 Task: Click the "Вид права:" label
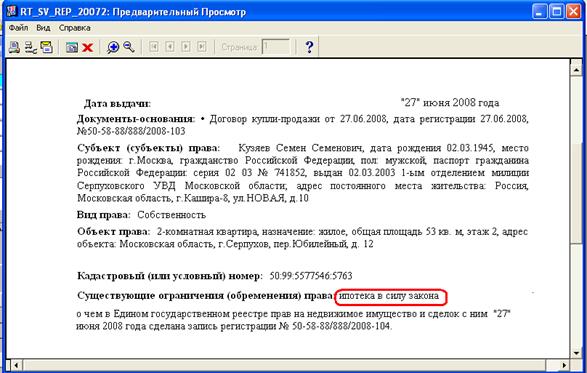click(104, 215)
